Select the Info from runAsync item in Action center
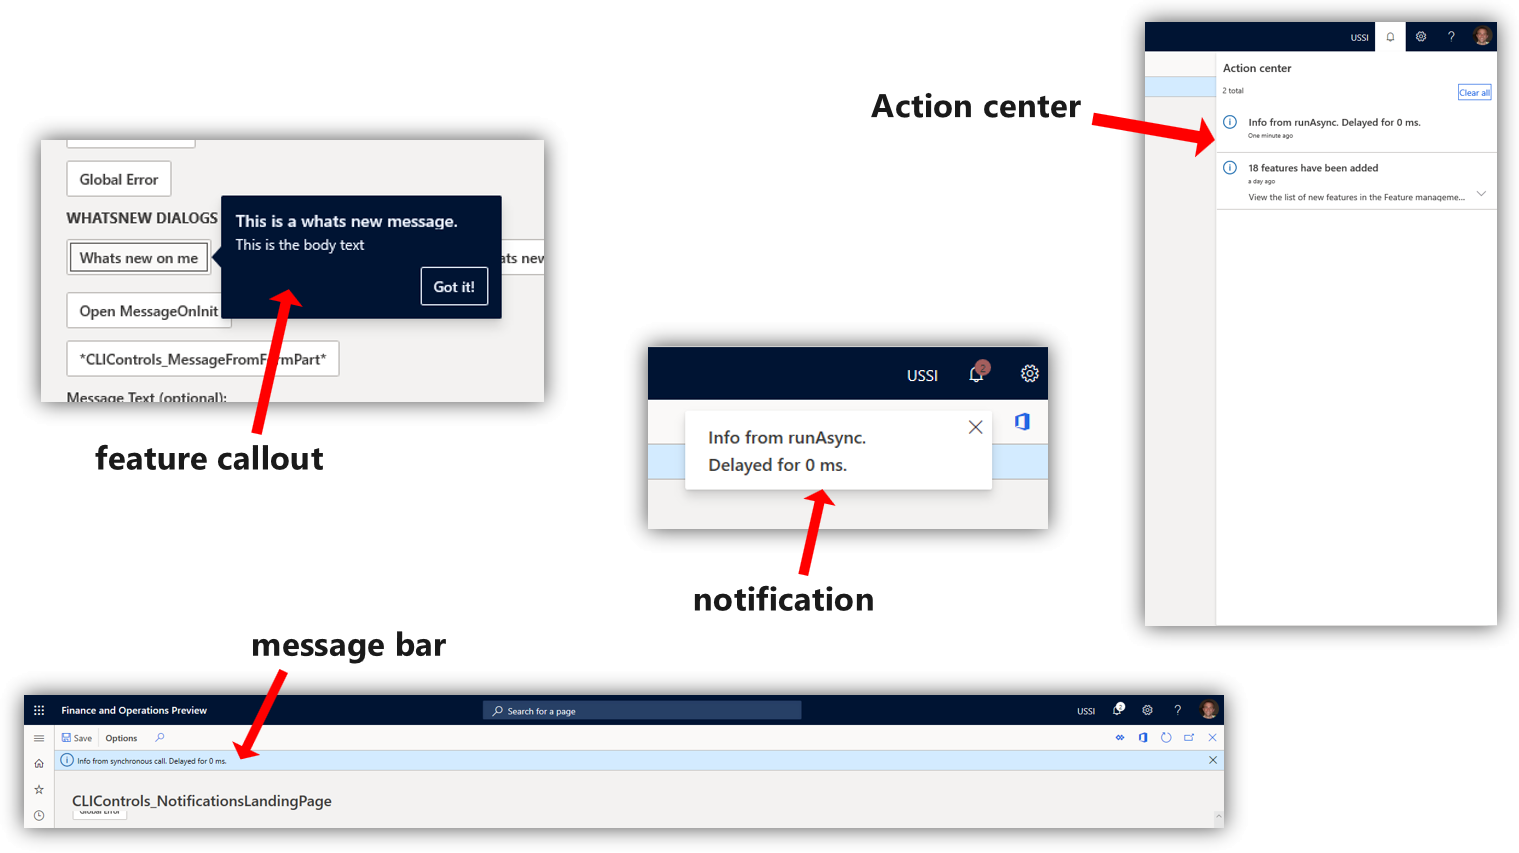This screenshot has width=1519, height=853. 1356,128
